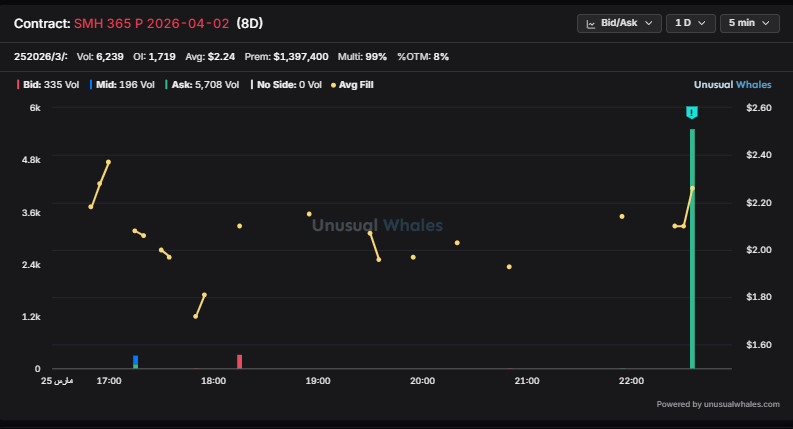The image size is (793, 429).
Task: Click the $2.60 price axis label
Action: coord(759,108)
